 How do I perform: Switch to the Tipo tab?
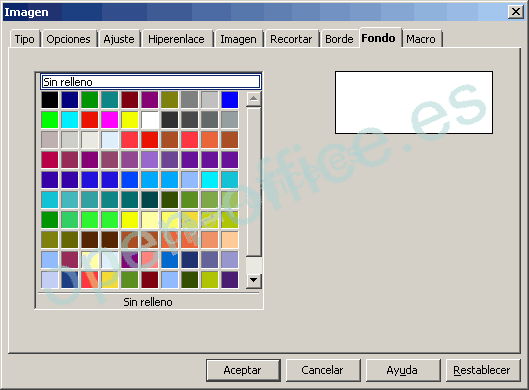25,39
